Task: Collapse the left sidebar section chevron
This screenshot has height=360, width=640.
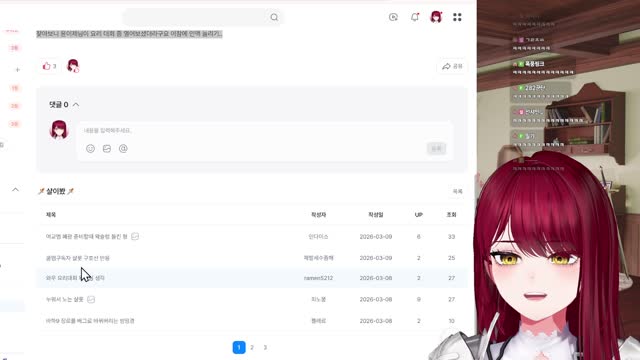Action: (15, 189)
